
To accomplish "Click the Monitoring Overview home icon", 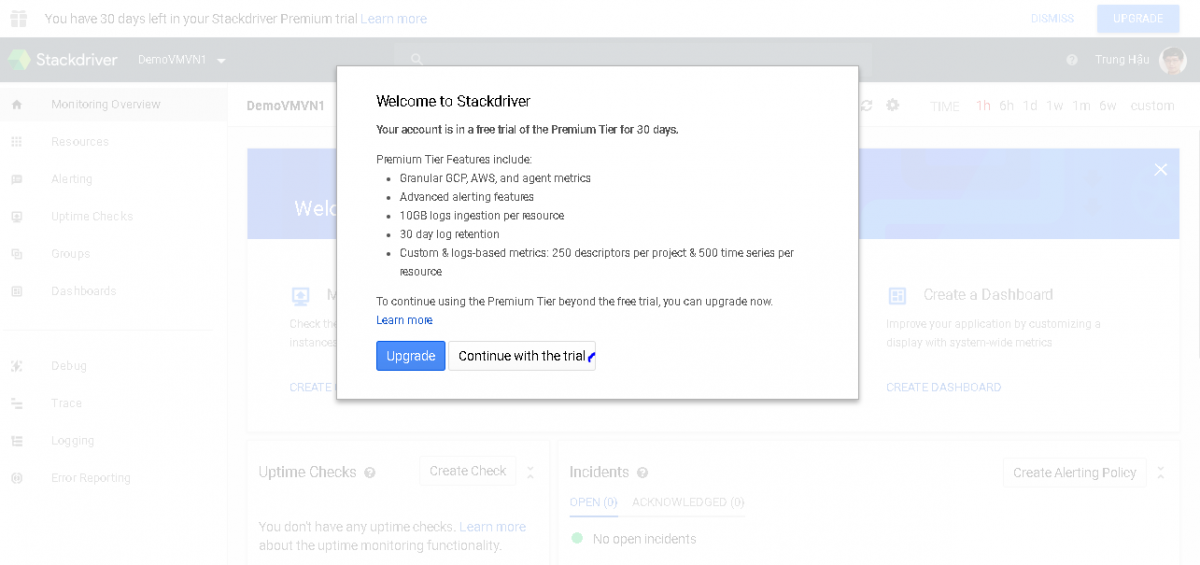I will tap(16, 104).
